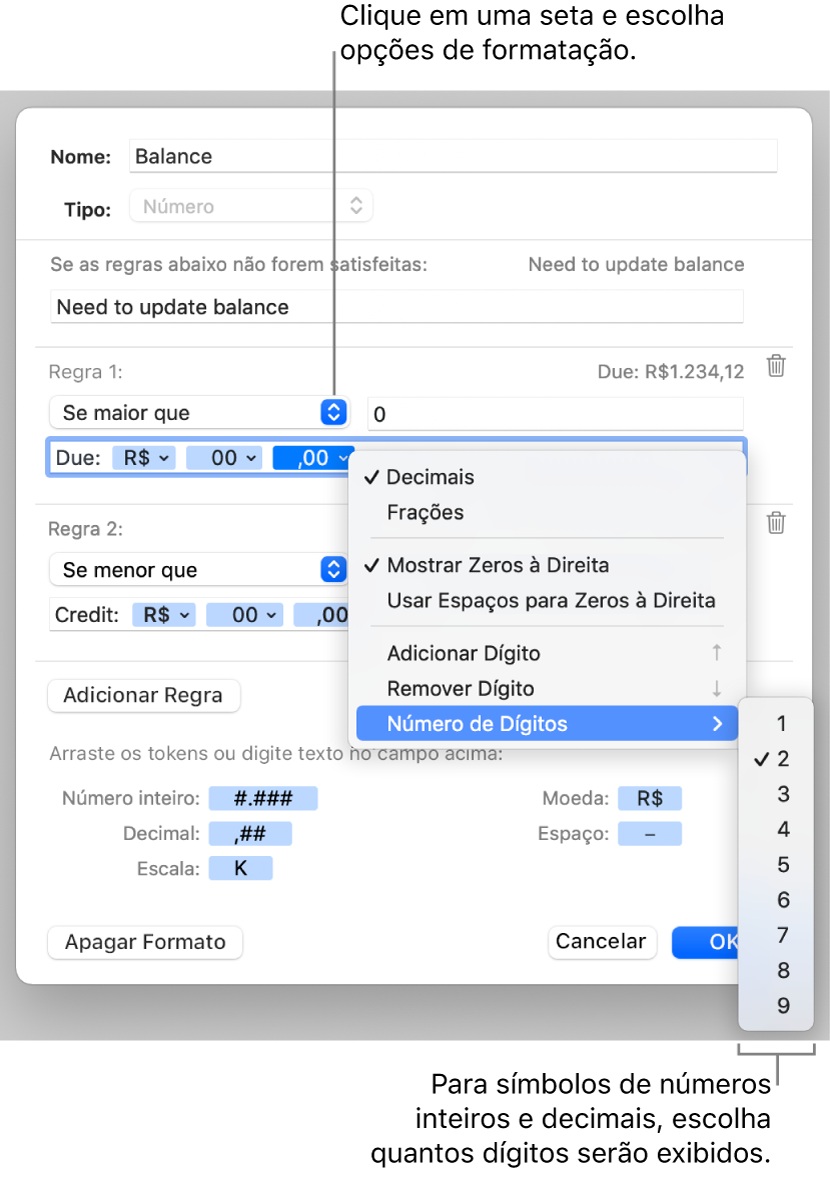This screenshot has width=830, height=1178.
Task: Select 1 digit in the submenu
Action: [x=777, y=723]
